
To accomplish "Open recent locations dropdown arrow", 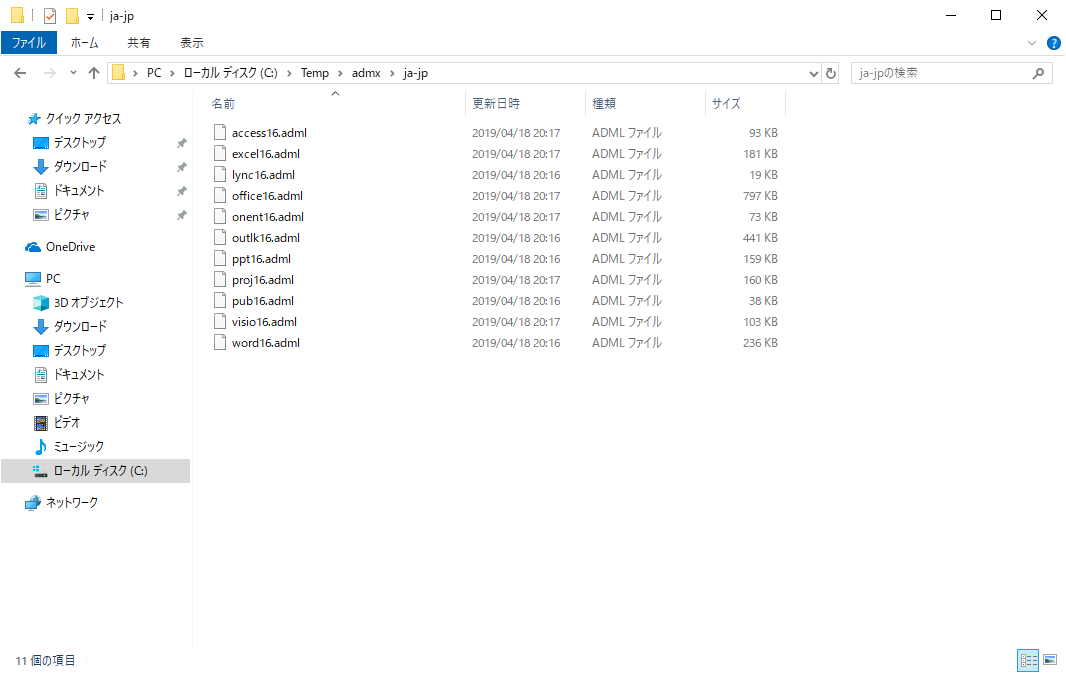I will (x=73, y=73).
